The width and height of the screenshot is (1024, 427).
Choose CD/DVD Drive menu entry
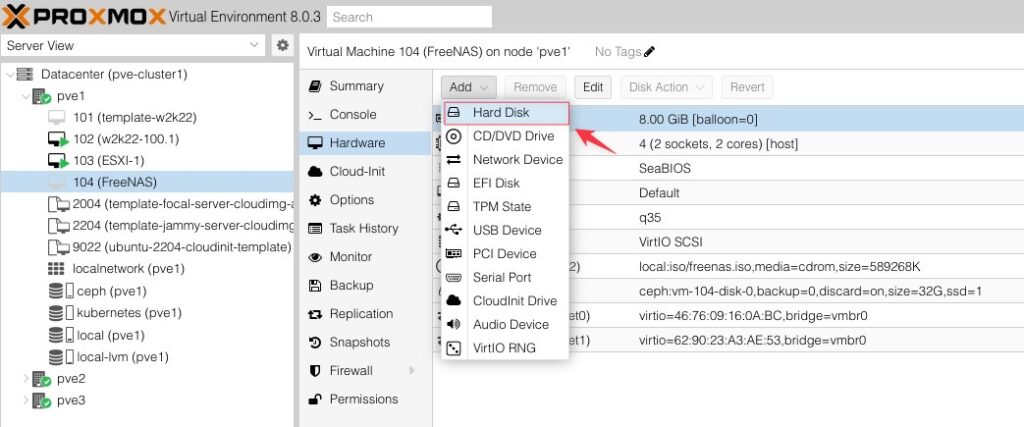[x=505, y=136]
